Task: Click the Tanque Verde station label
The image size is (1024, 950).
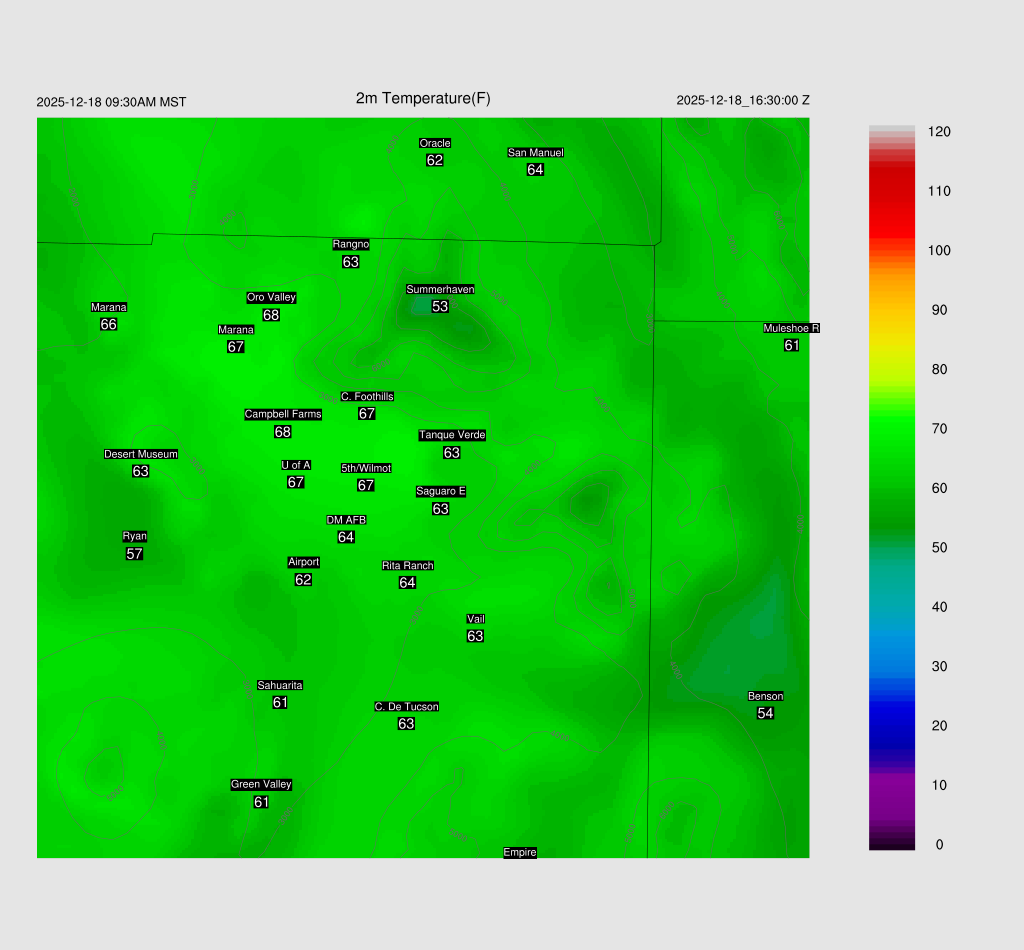Action: [452, 435]
